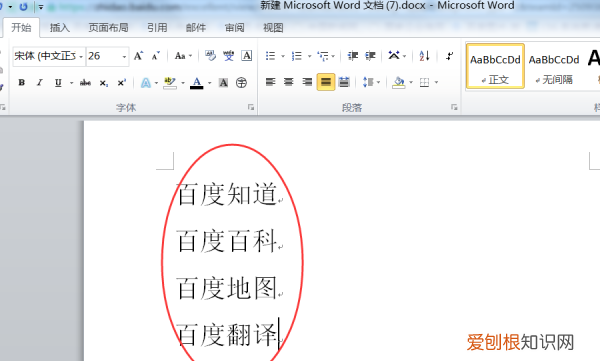Apply Character Border to text
The image size is (600, 361).
point(246,56)
